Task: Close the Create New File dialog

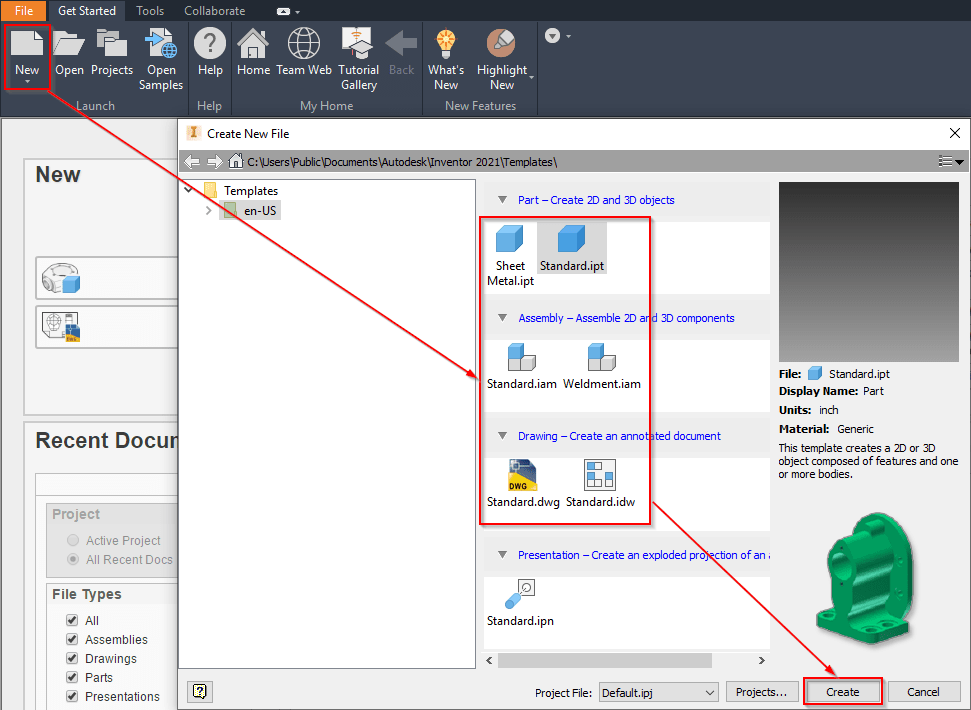Action: (x=954, y=133)
